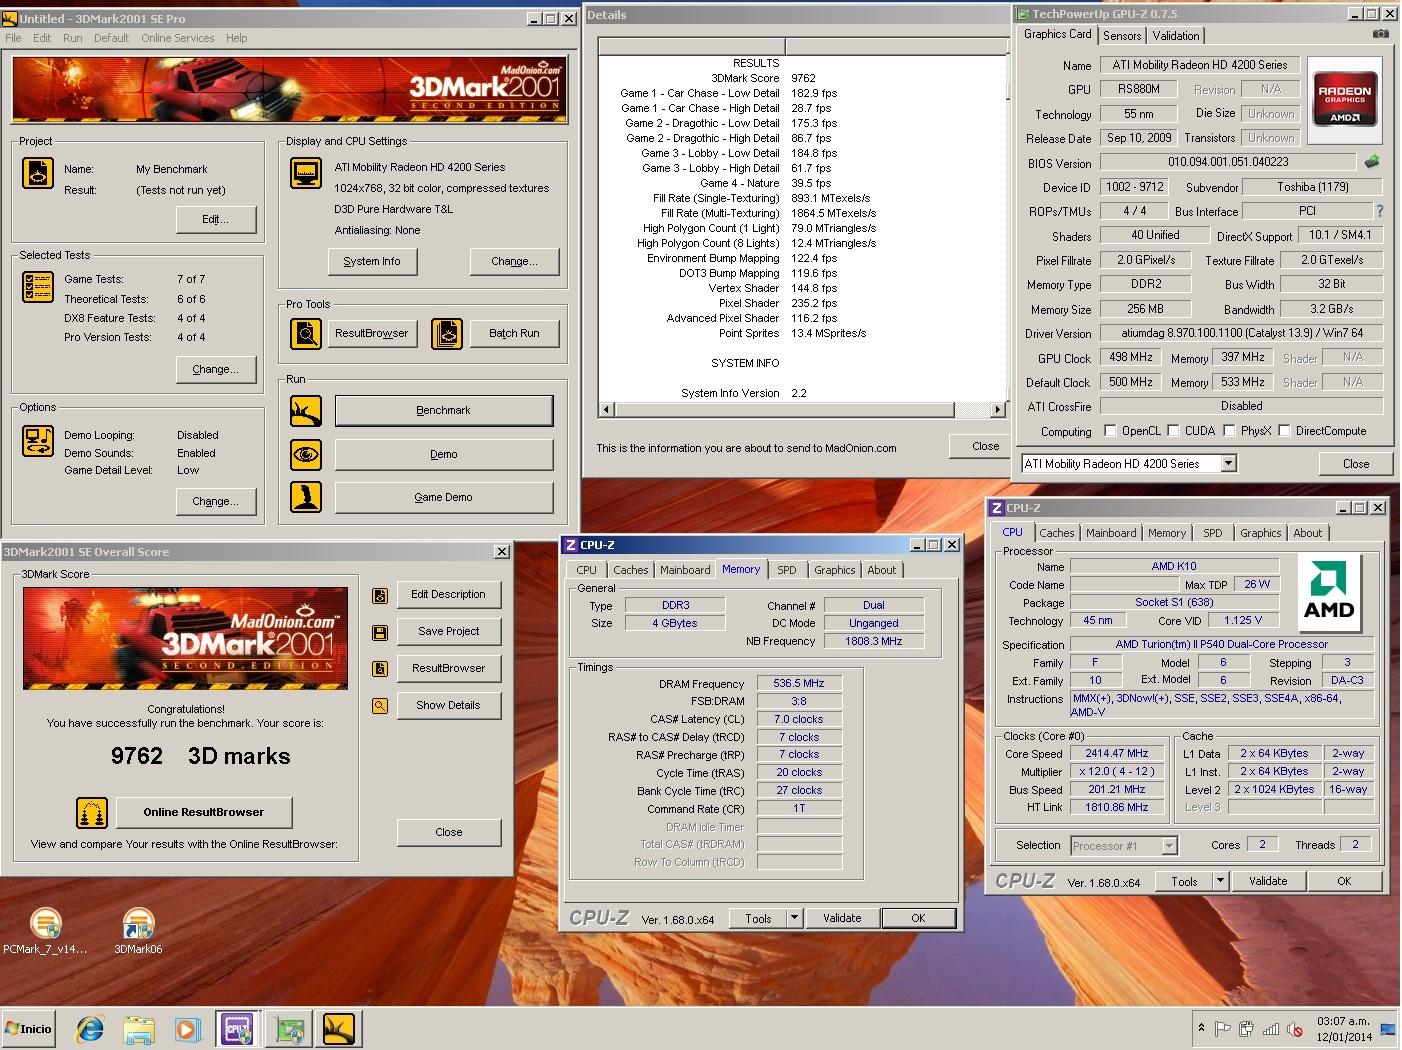Switch to the Validation tab in GPU-Z
The width and height of the screenshot is (1402, 1050).
1176,36
